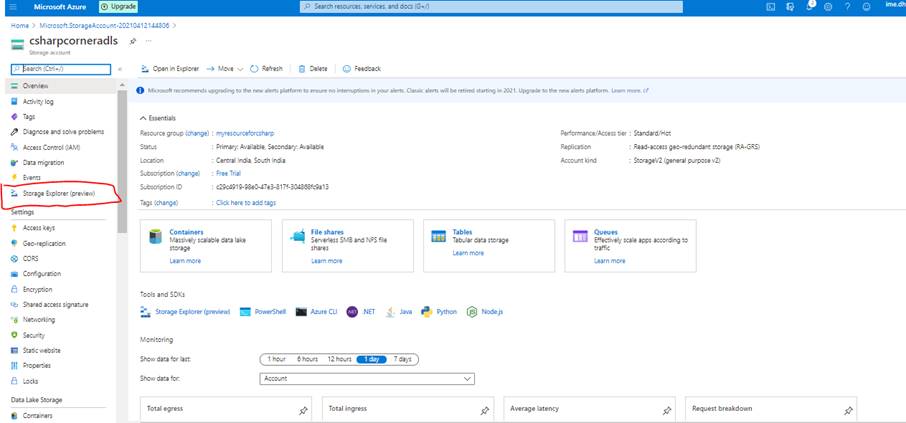Open Tags in the sidebar

(x=29, y=117)
